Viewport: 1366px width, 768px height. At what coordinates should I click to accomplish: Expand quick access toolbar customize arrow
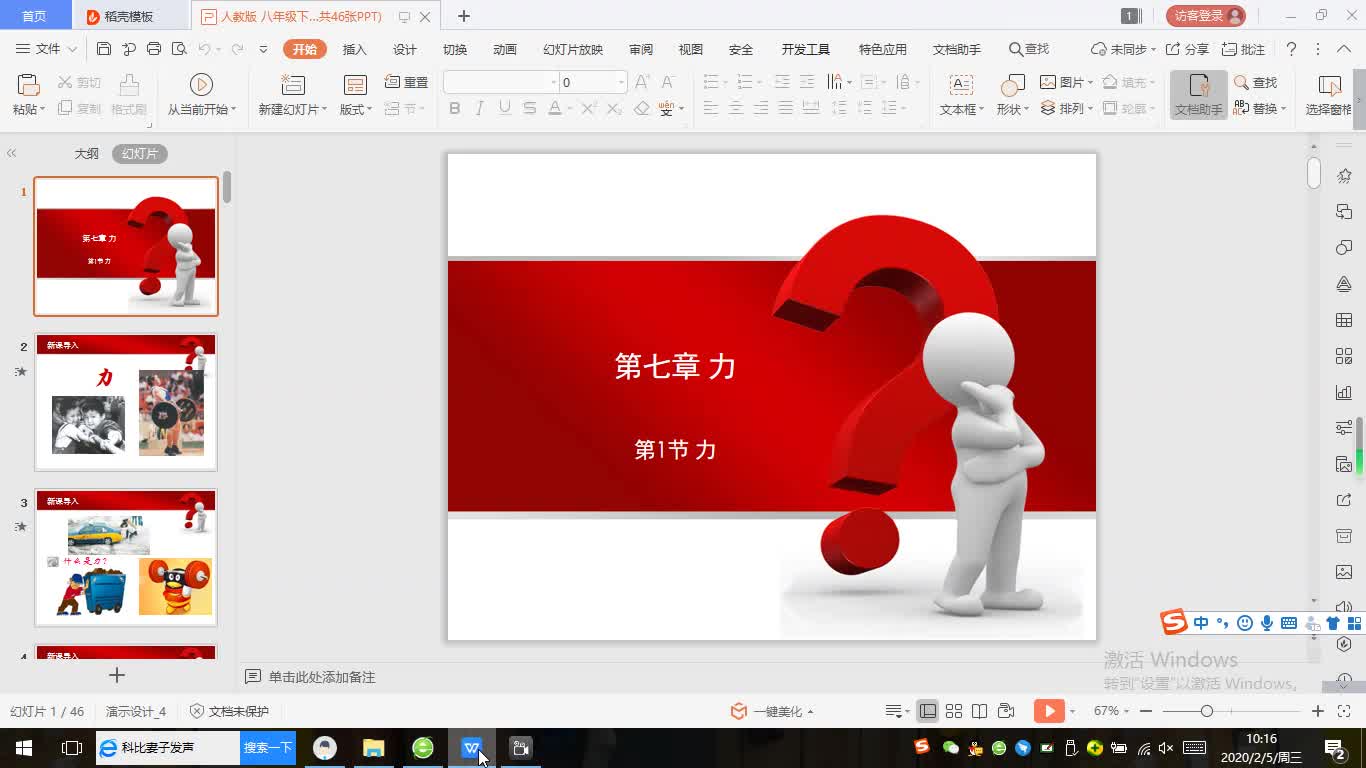pos(263,49)
